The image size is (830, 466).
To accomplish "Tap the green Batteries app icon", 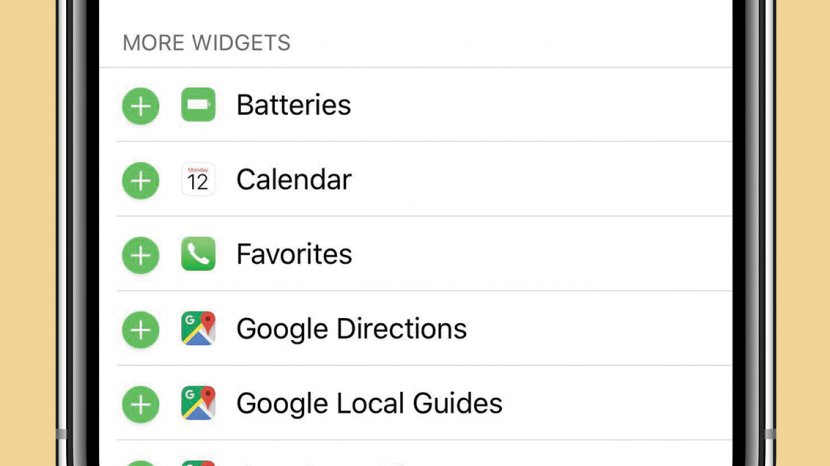I will 198,105.
